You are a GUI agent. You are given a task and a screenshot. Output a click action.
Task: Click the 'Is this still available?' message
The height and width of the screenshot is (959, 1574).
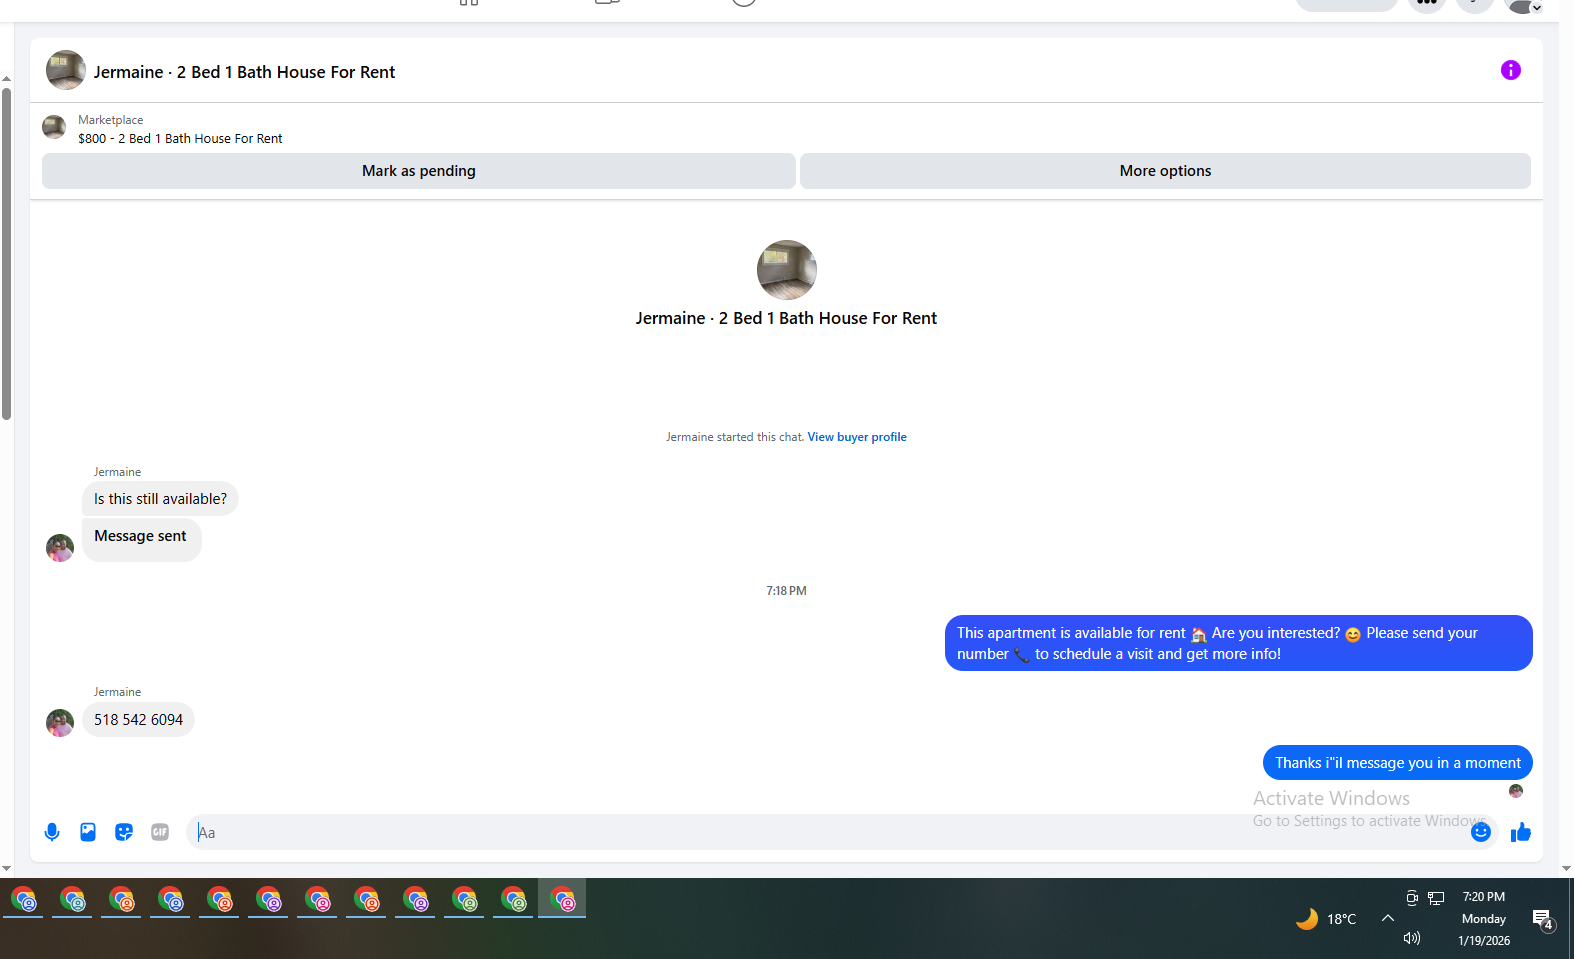click(160, 499)
